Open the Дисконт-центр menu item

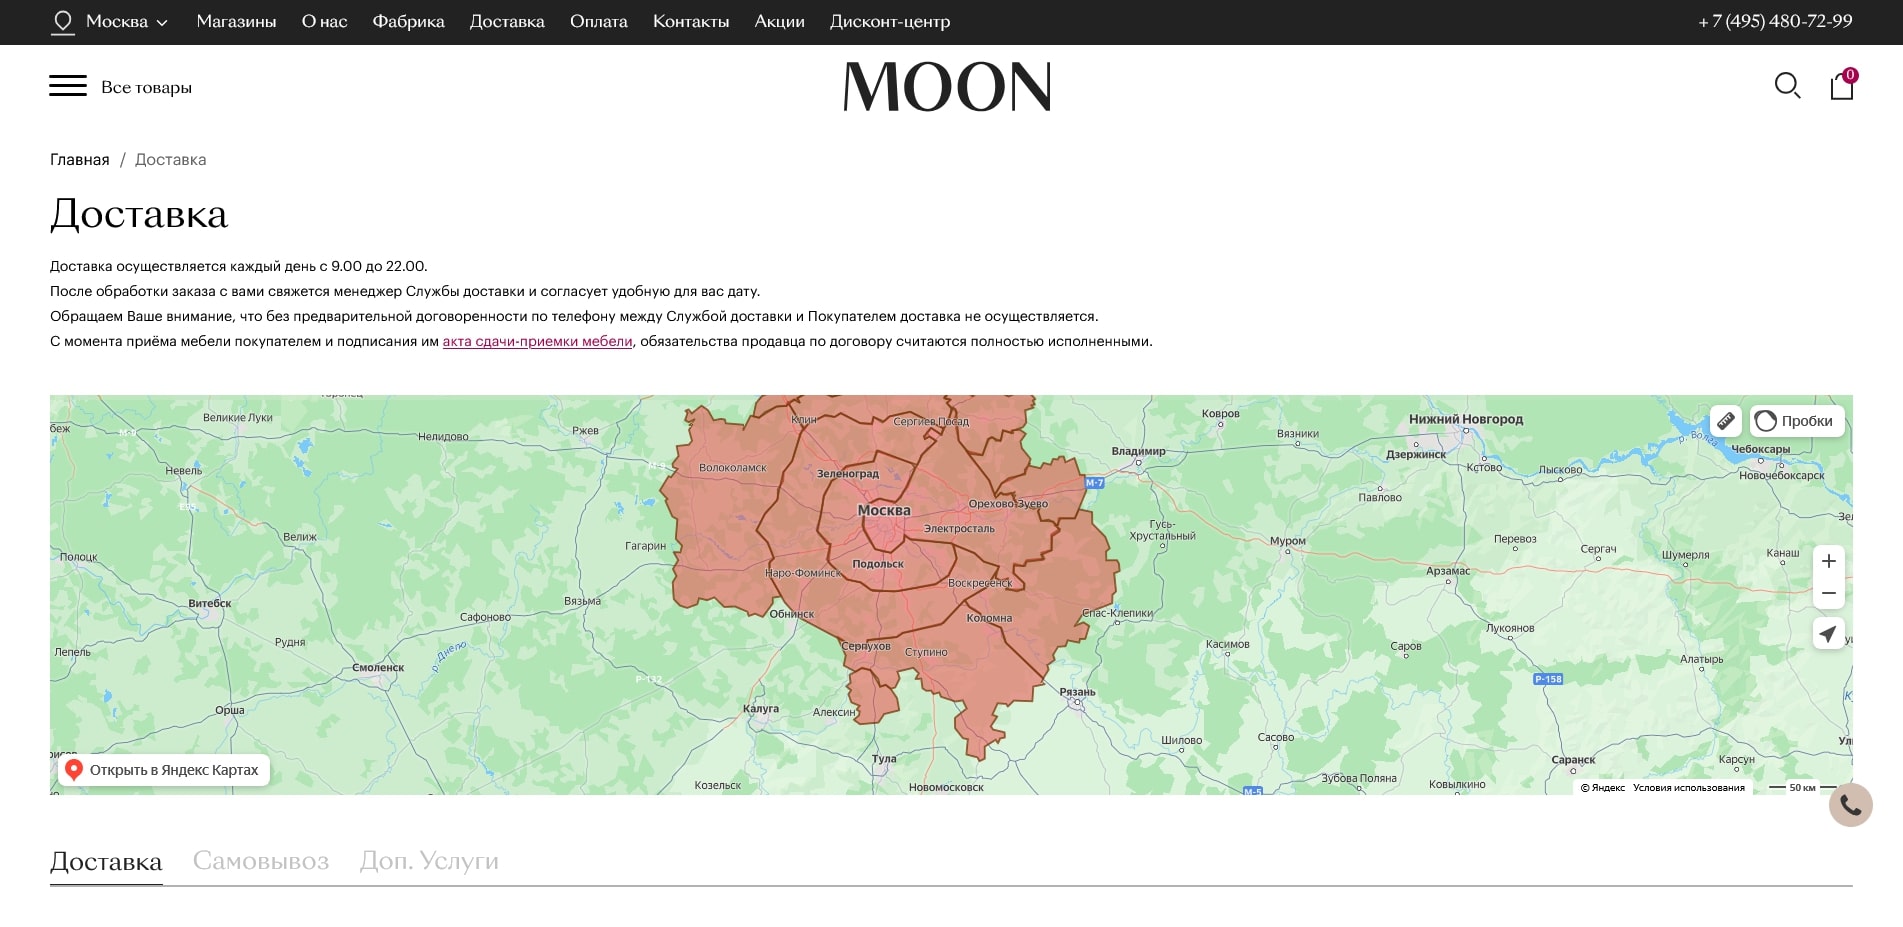click(x=889, y=21)
